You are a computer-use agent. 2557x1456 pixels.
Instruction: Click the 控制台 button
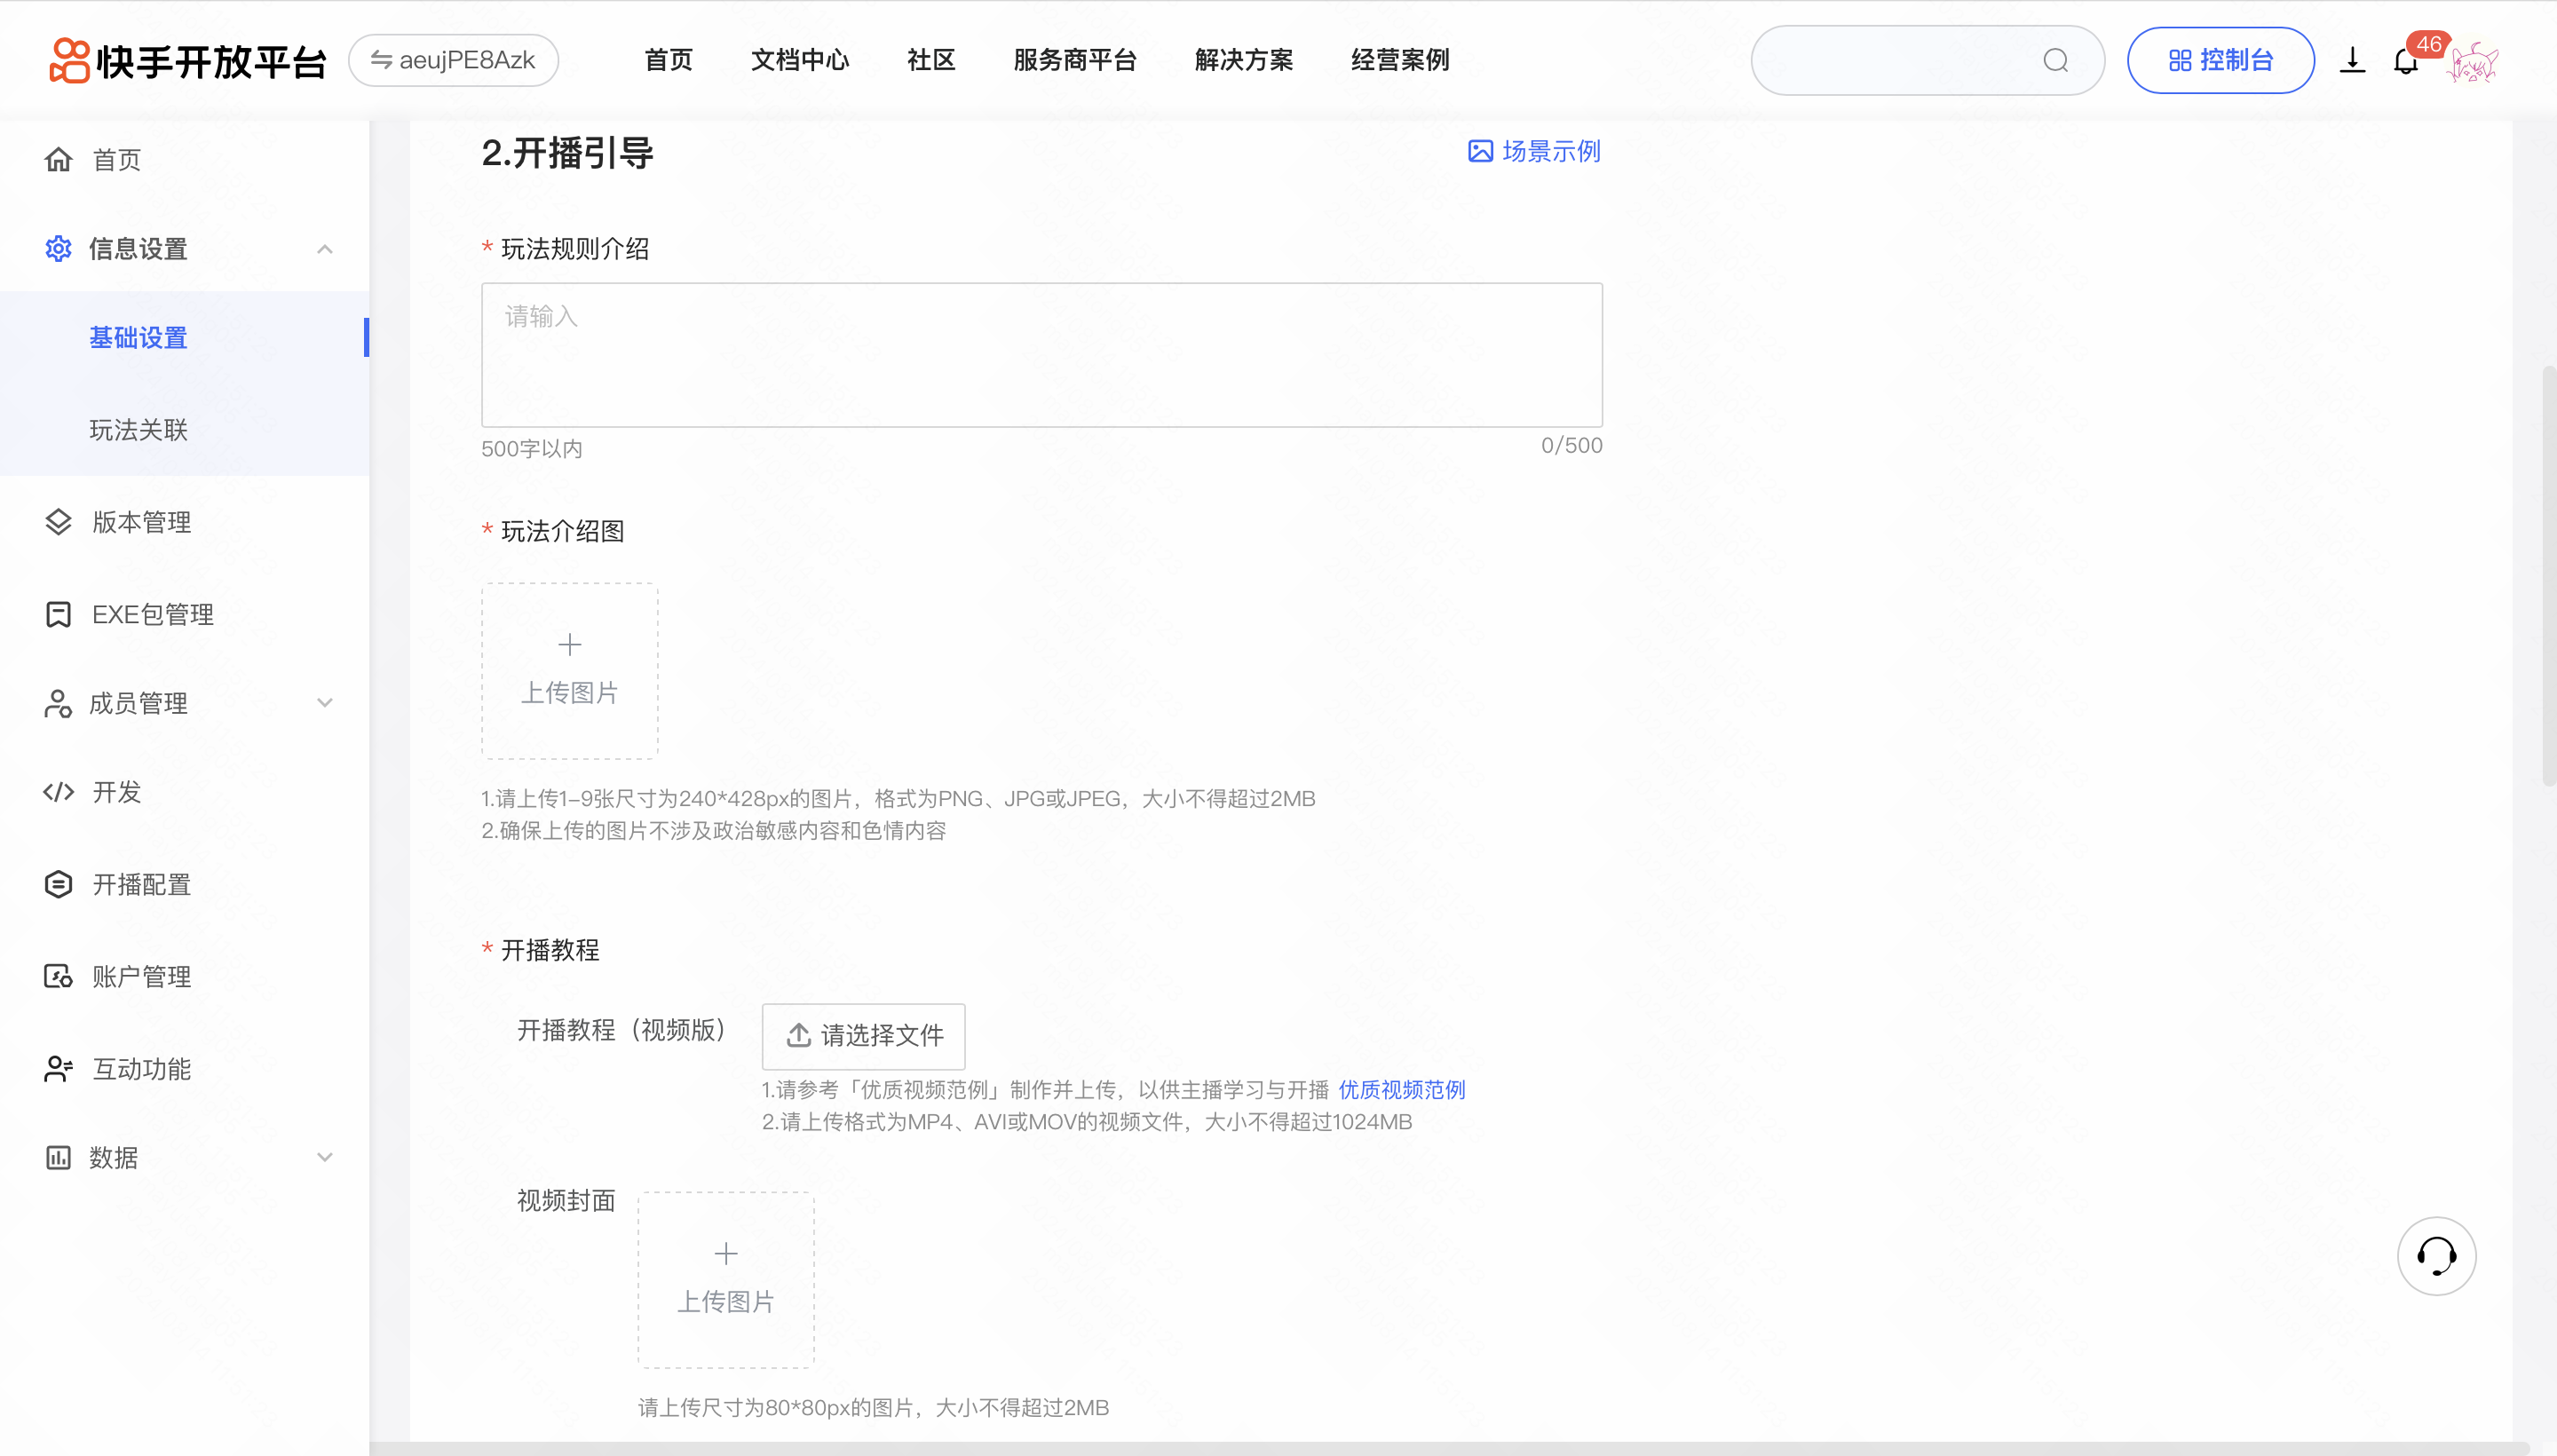[2219, 61]
